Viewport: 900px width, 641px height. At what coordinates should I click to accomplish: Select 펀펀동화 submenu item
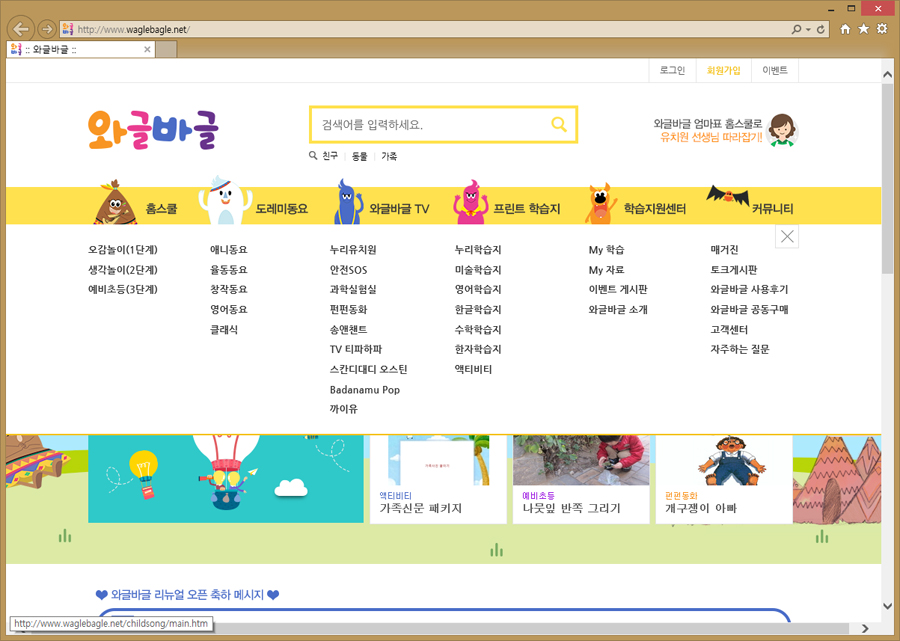(348, 309)
